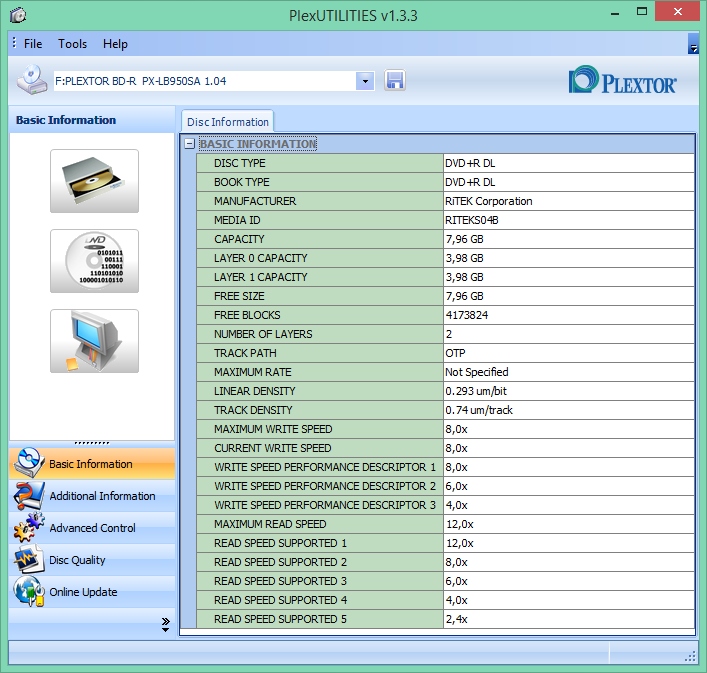The image size is (707, 673).
Task: Save disc information using floppy icon
Action: pos(394,80)
